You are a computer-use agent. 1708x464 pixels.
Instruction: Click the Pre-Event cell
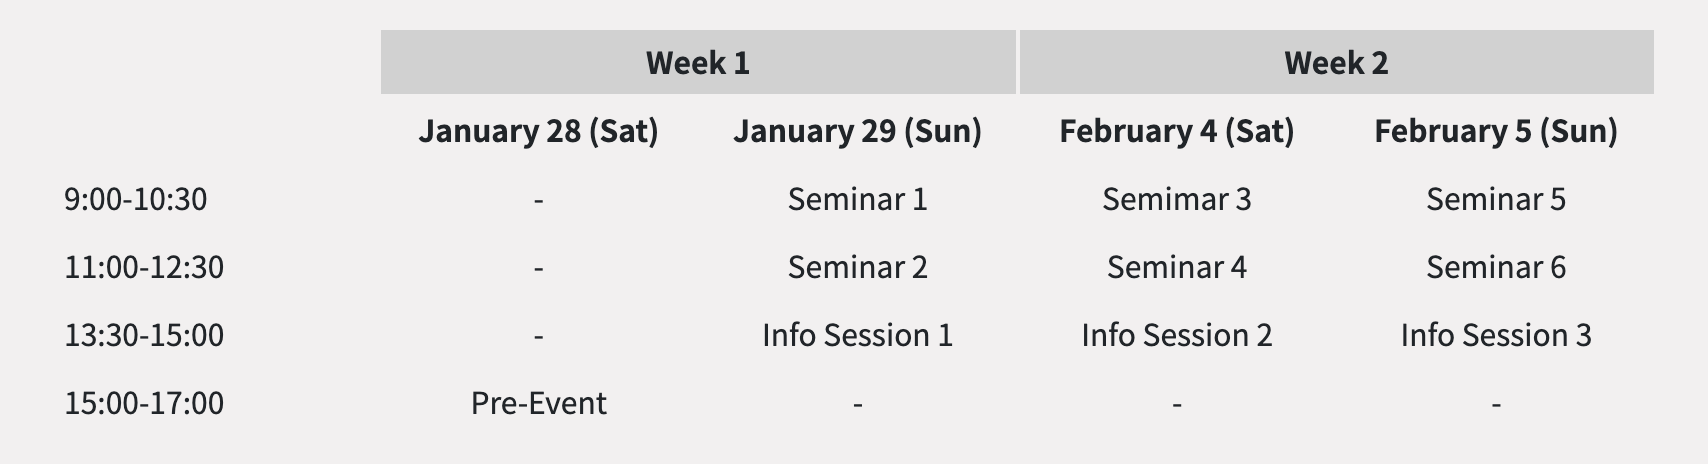(538, 403)
